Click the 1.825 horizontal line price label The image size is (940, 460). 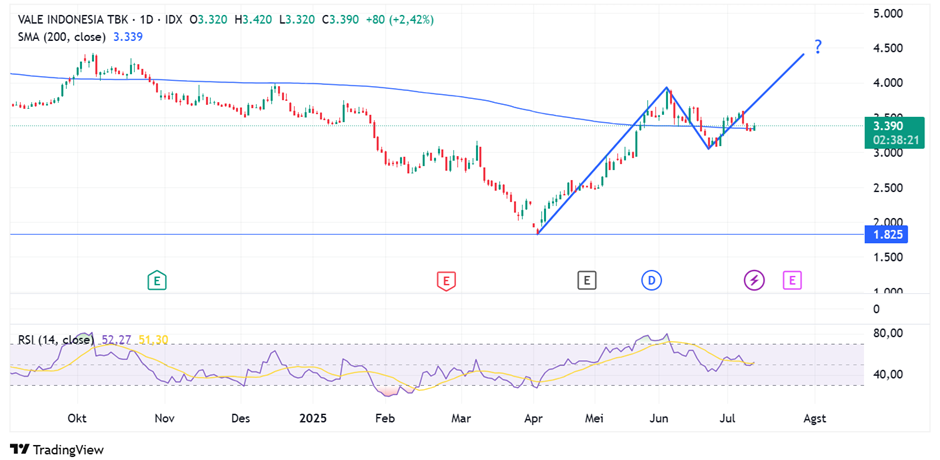tap(889, 235)
